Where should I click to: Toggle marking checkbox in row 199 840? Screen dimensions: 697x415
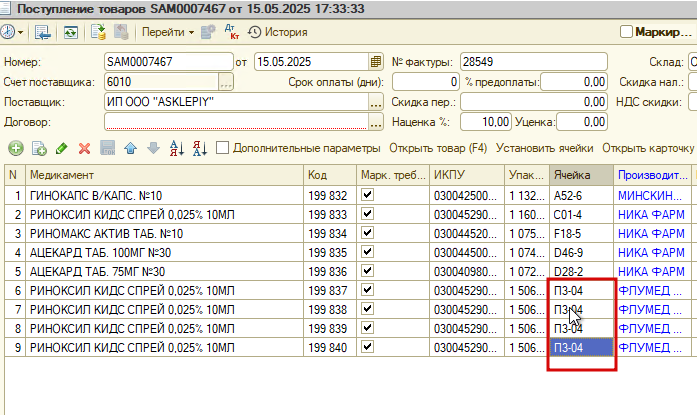tap(367, 347)
